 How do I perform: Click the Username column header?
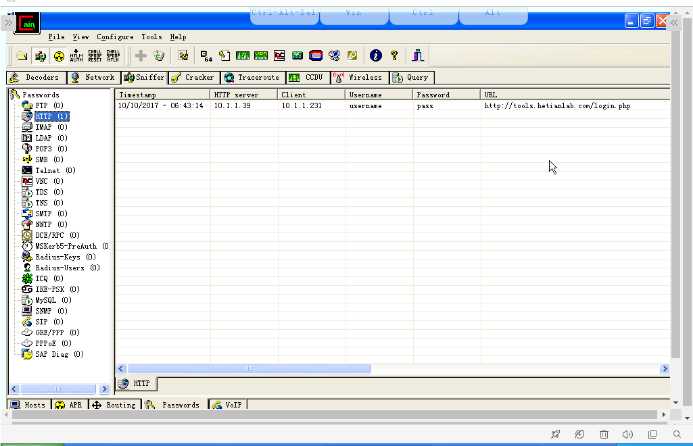point(378,95)
